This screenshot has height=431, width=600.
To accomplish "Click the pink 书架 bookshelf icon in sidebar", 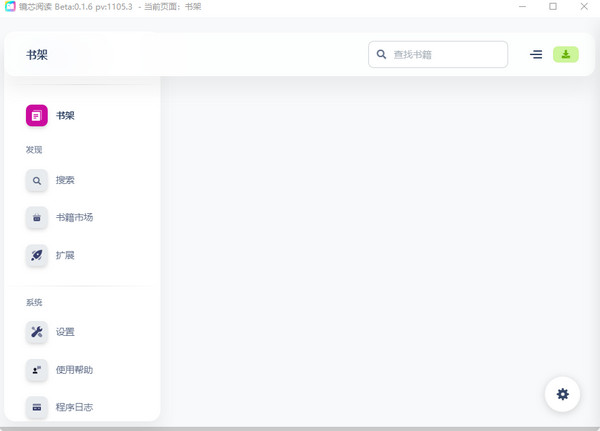I will point(37,116).
